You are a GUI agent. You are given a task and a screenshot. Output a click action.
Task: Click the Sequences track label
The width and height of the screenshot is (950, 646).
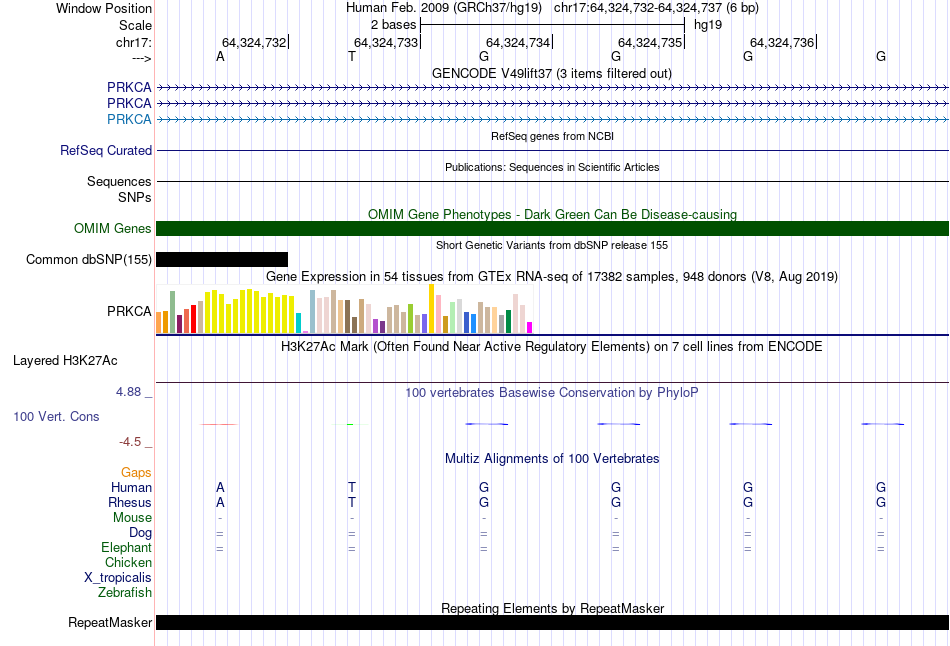[x=119, y=181]
